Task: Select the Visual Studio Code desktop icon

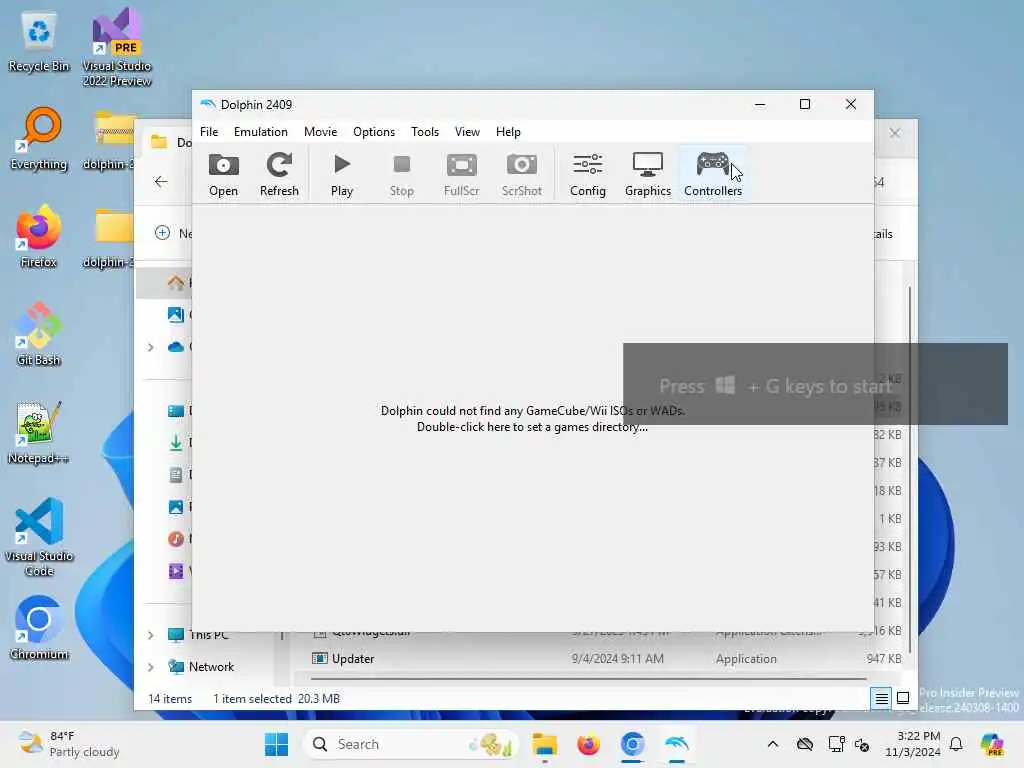Action: click(39, 537)
